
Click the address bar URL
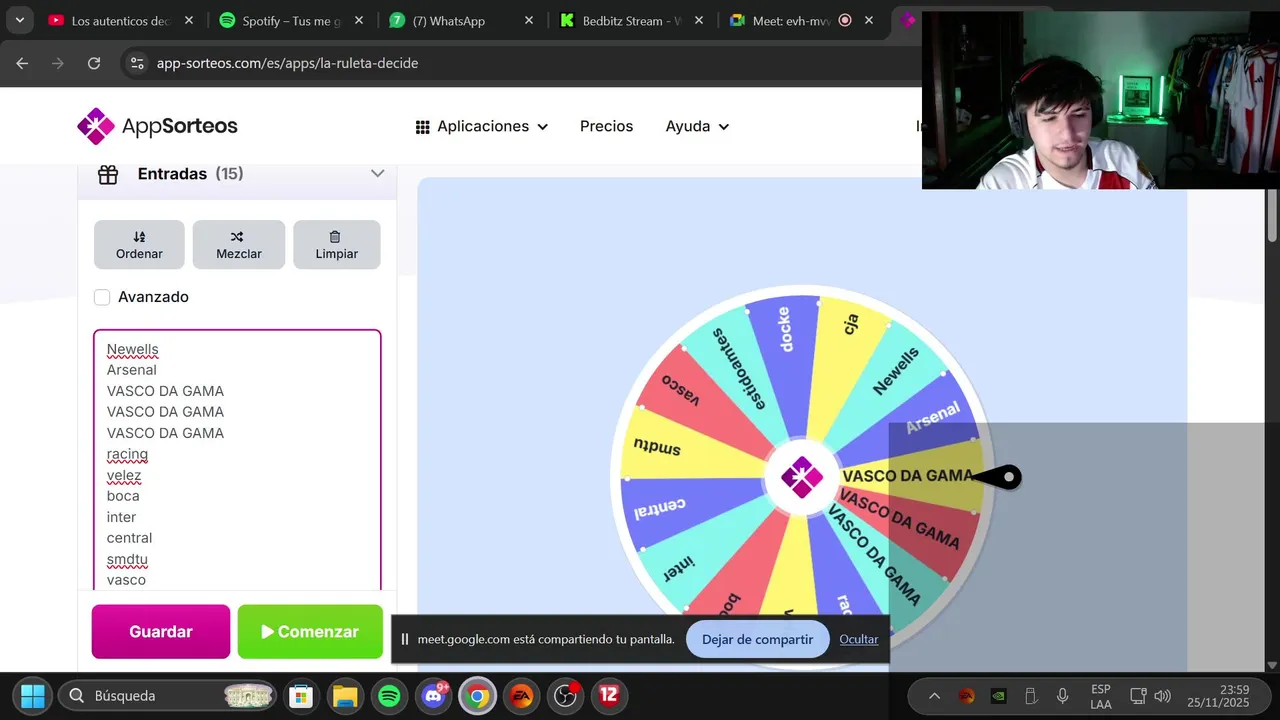click(287, 63)
